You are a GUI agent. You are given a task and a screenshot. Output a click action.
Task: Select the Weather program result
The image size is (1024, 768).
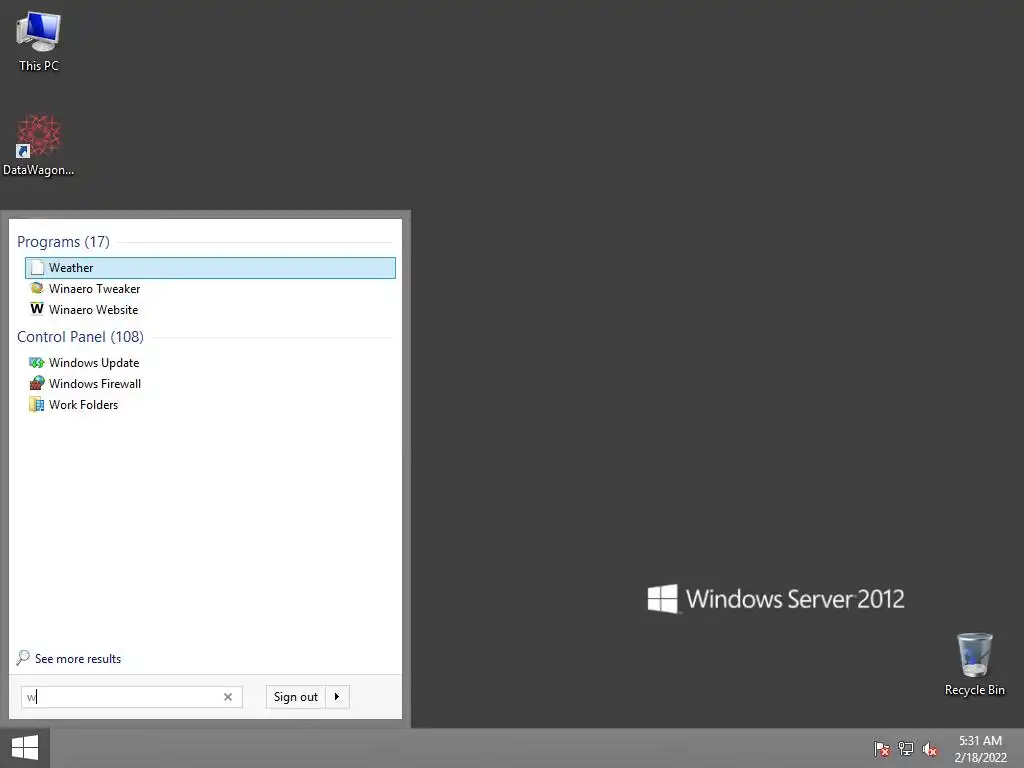[210, 268]
